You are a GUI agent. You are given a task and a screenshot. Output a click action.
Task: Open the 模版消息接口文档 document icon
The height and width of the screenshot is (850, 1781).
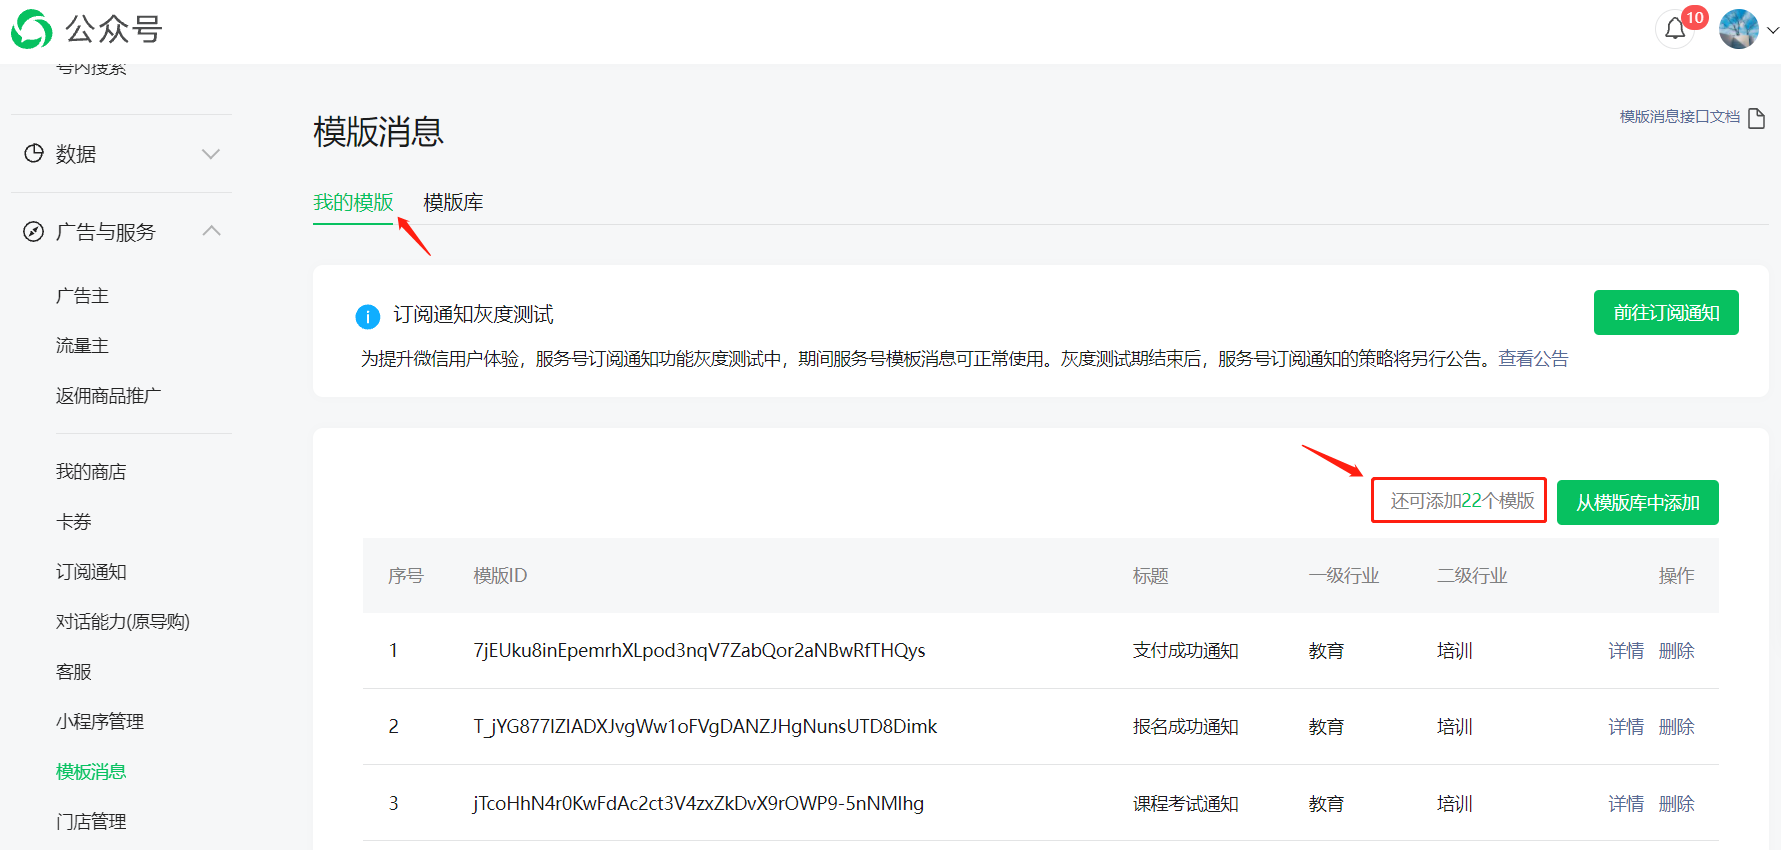tap(1756, 118)
